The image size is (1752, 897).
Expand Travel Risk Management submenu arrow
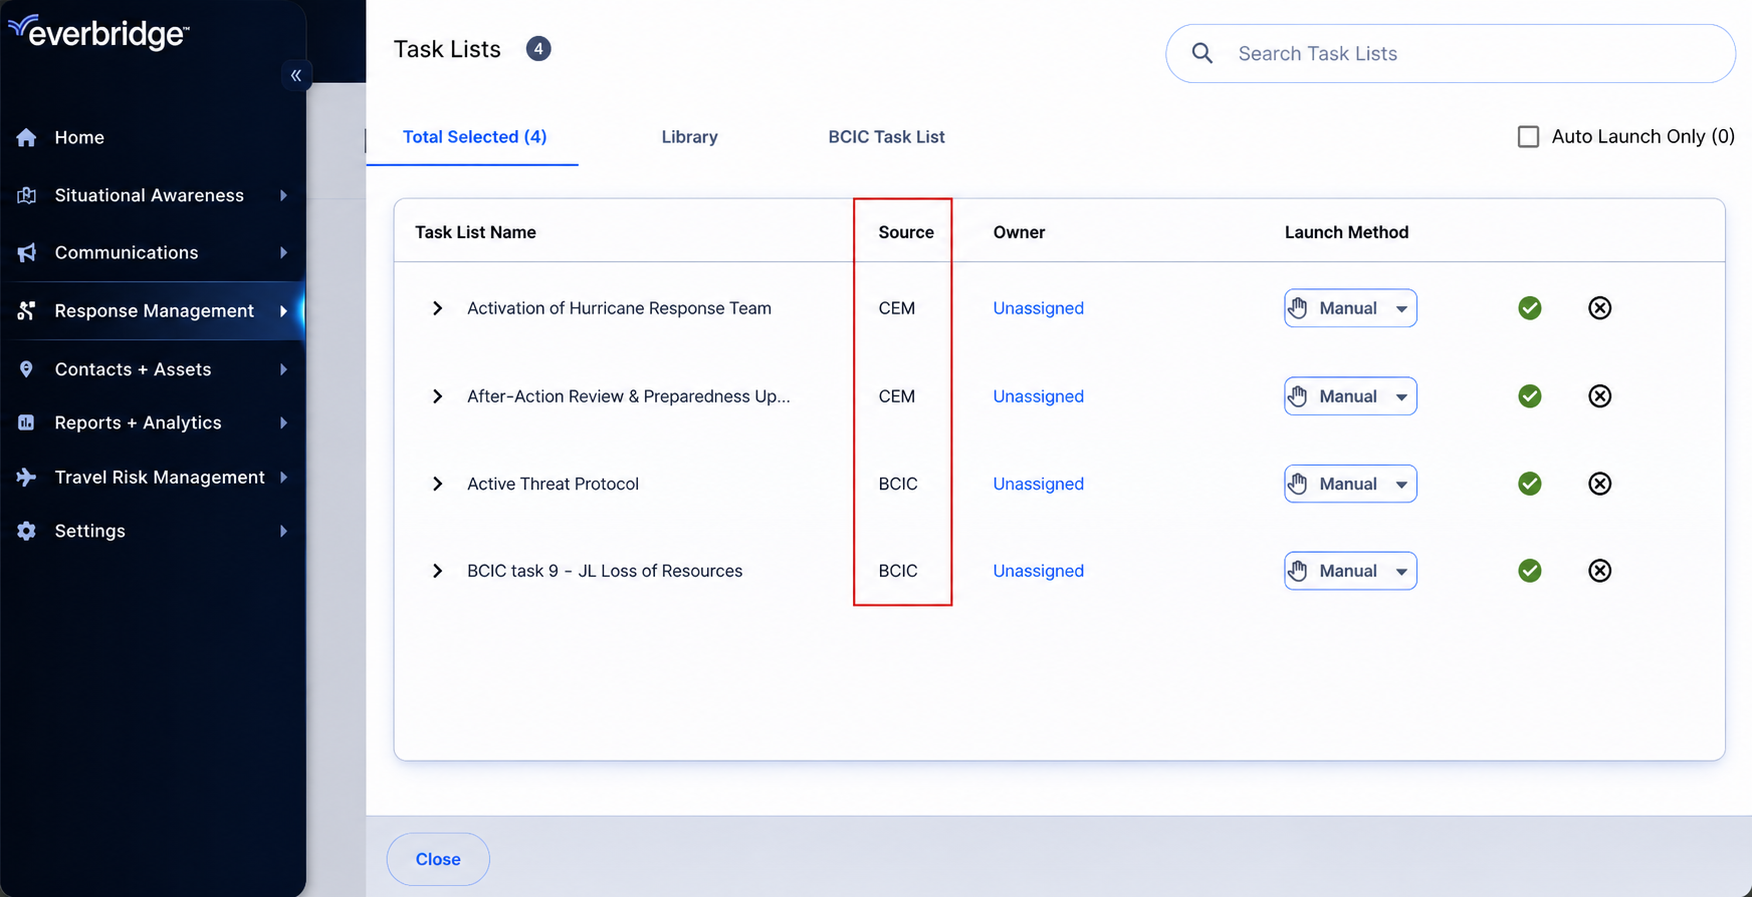point(284,477)
